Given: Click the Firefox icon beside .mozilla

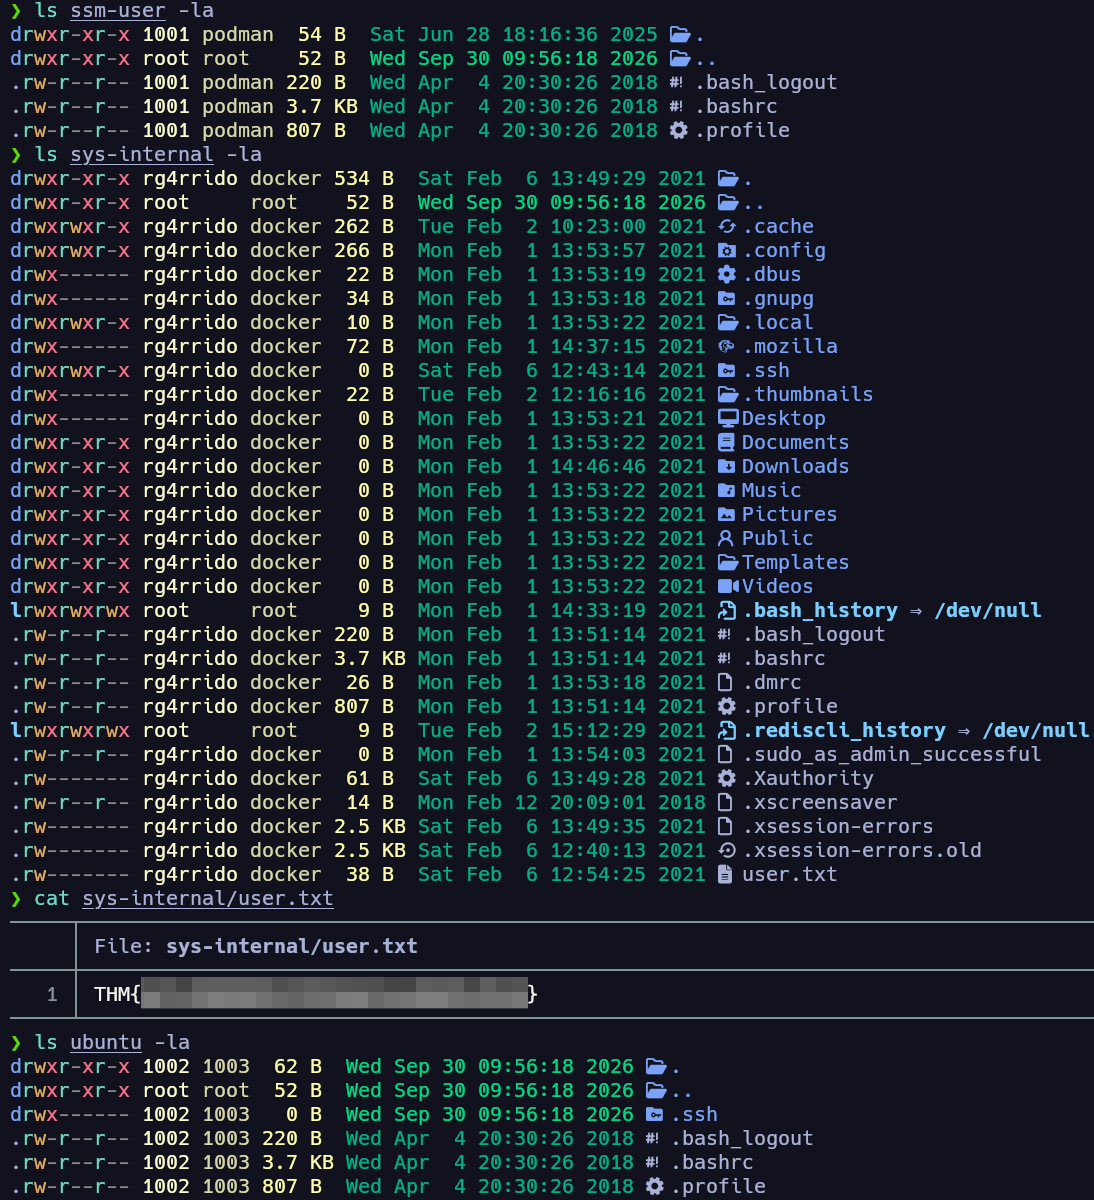Looking at the screenshot, I should pos(727,347).
